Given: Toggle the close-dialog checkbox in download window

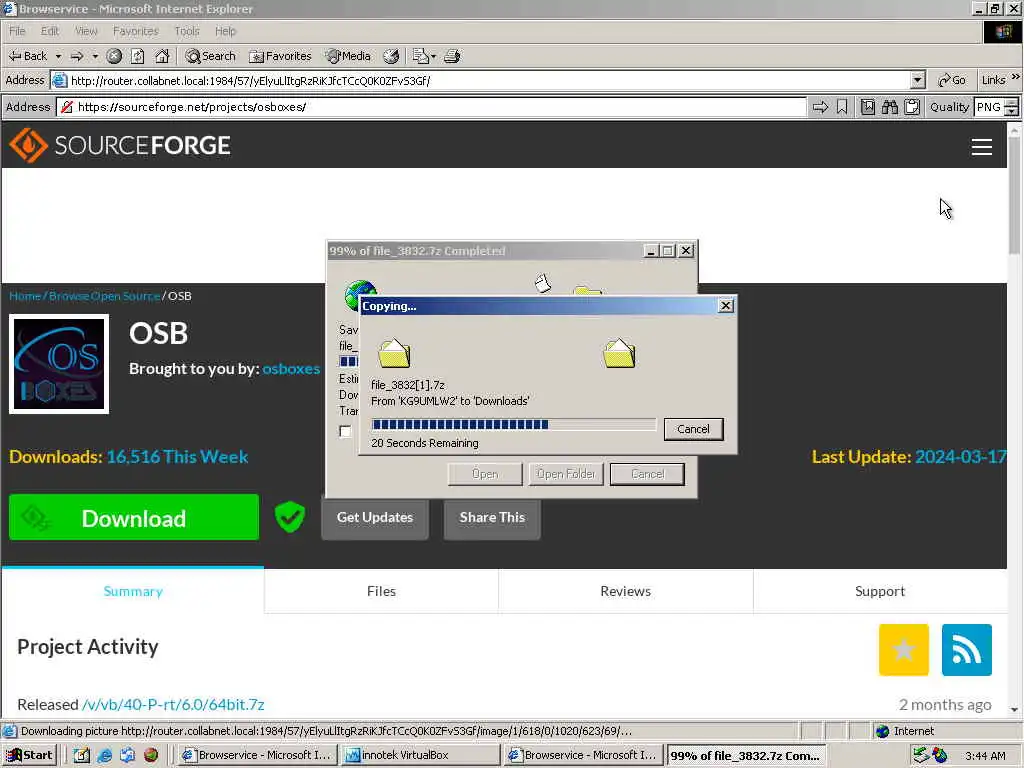Looking at the screenshot, I should tap(345, 431).
